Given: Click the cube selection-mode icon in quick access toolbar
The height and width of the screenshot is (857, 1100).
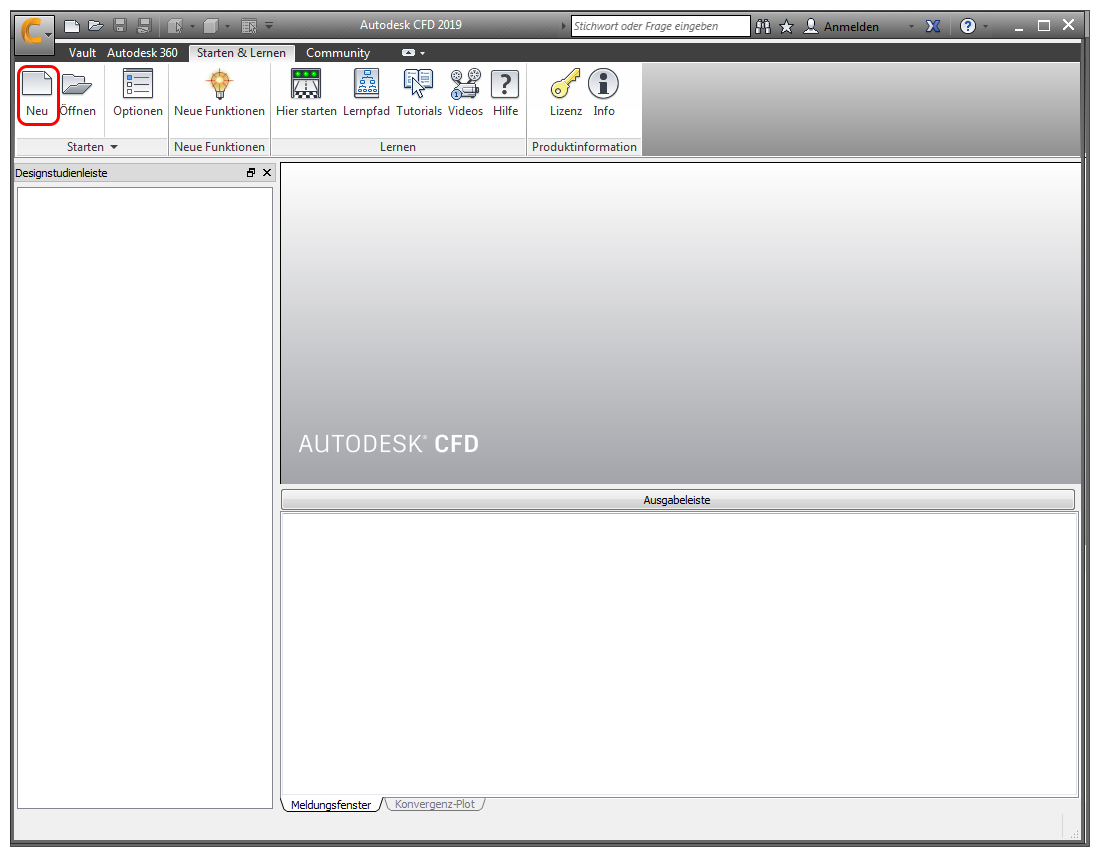Looking at the screenshot, I should point(175,27).
